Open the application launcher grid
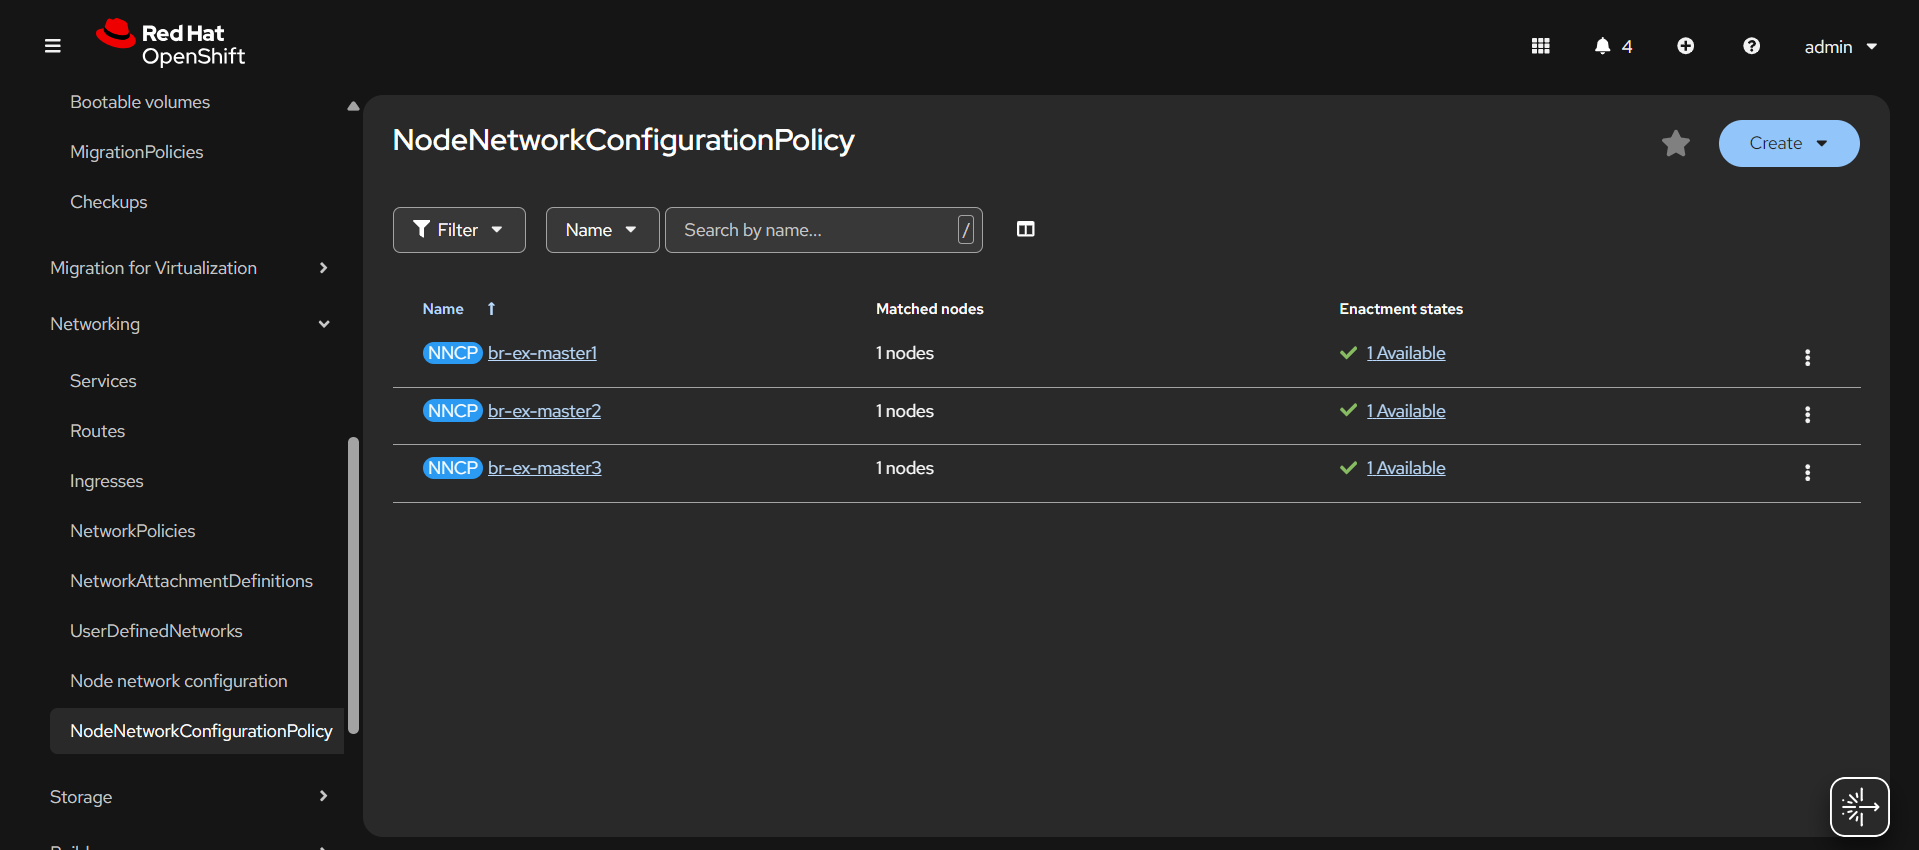Image resolution: width=1919 pixels, height=850 pixels. 1540,46
